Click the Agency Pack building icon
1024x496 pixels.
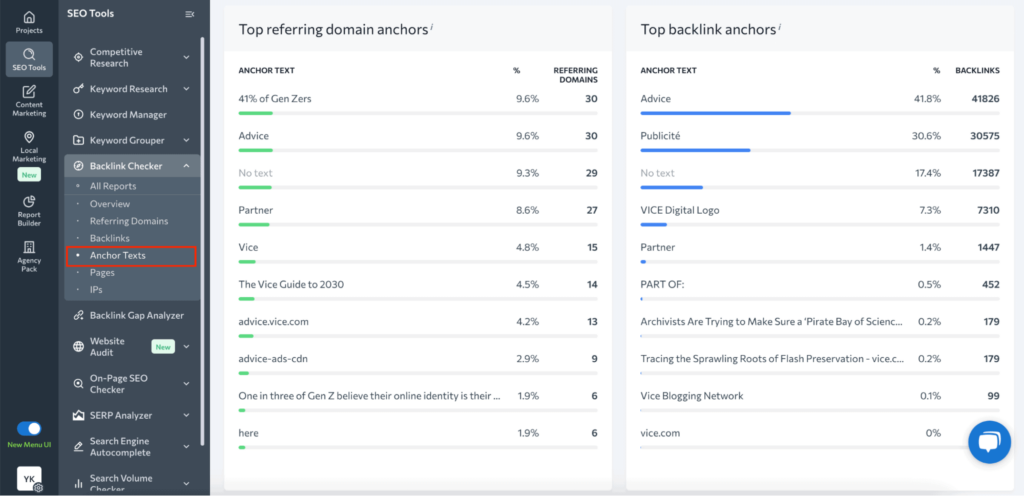click(x=29, y=247)
